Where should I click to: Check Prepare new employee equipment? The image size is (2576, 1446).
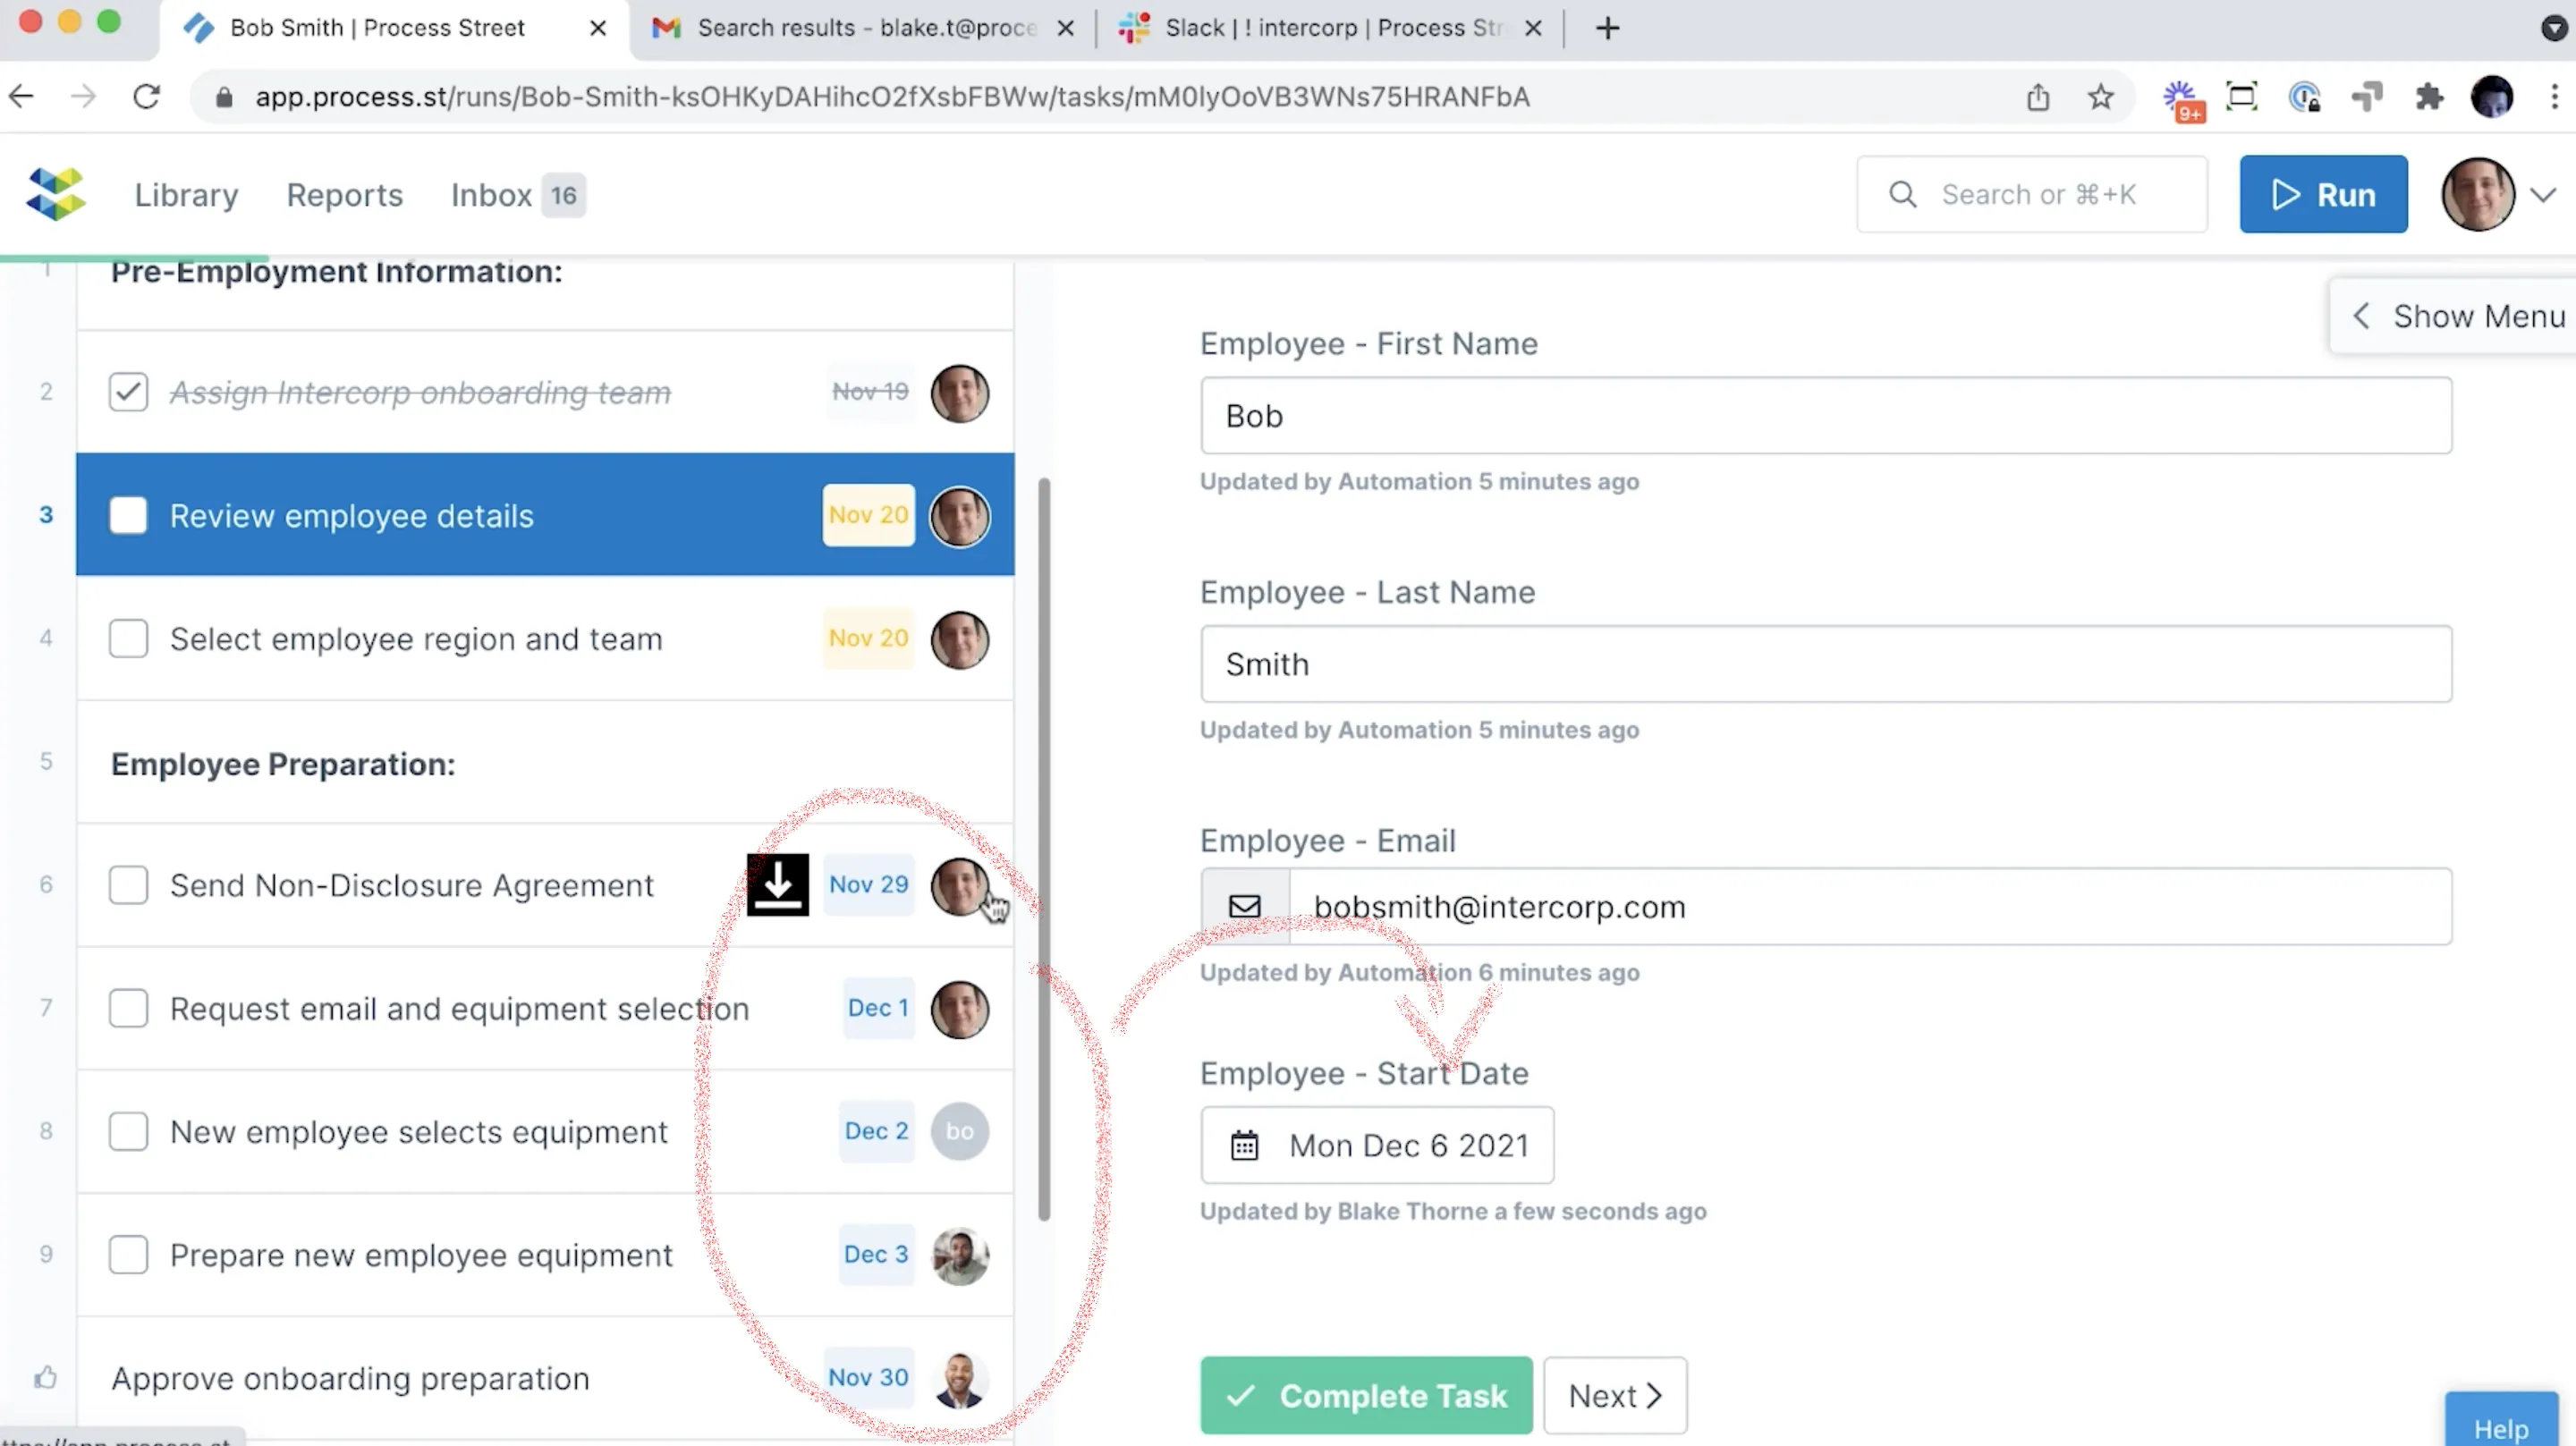point(128,1255)
